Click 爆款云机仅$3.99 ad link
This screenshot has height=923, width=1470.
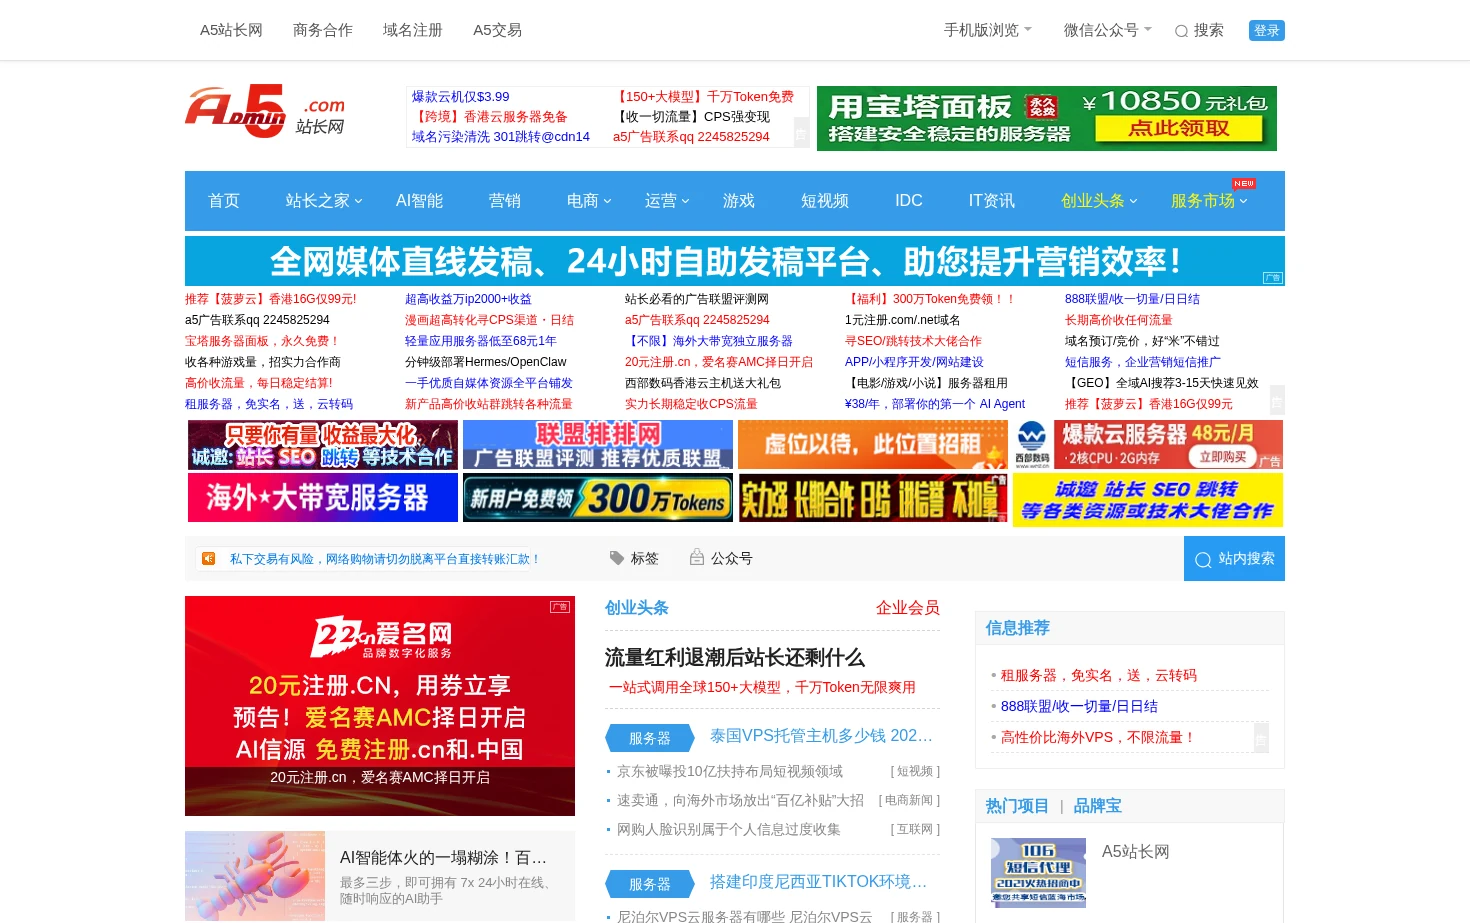(x=461, y=97)
